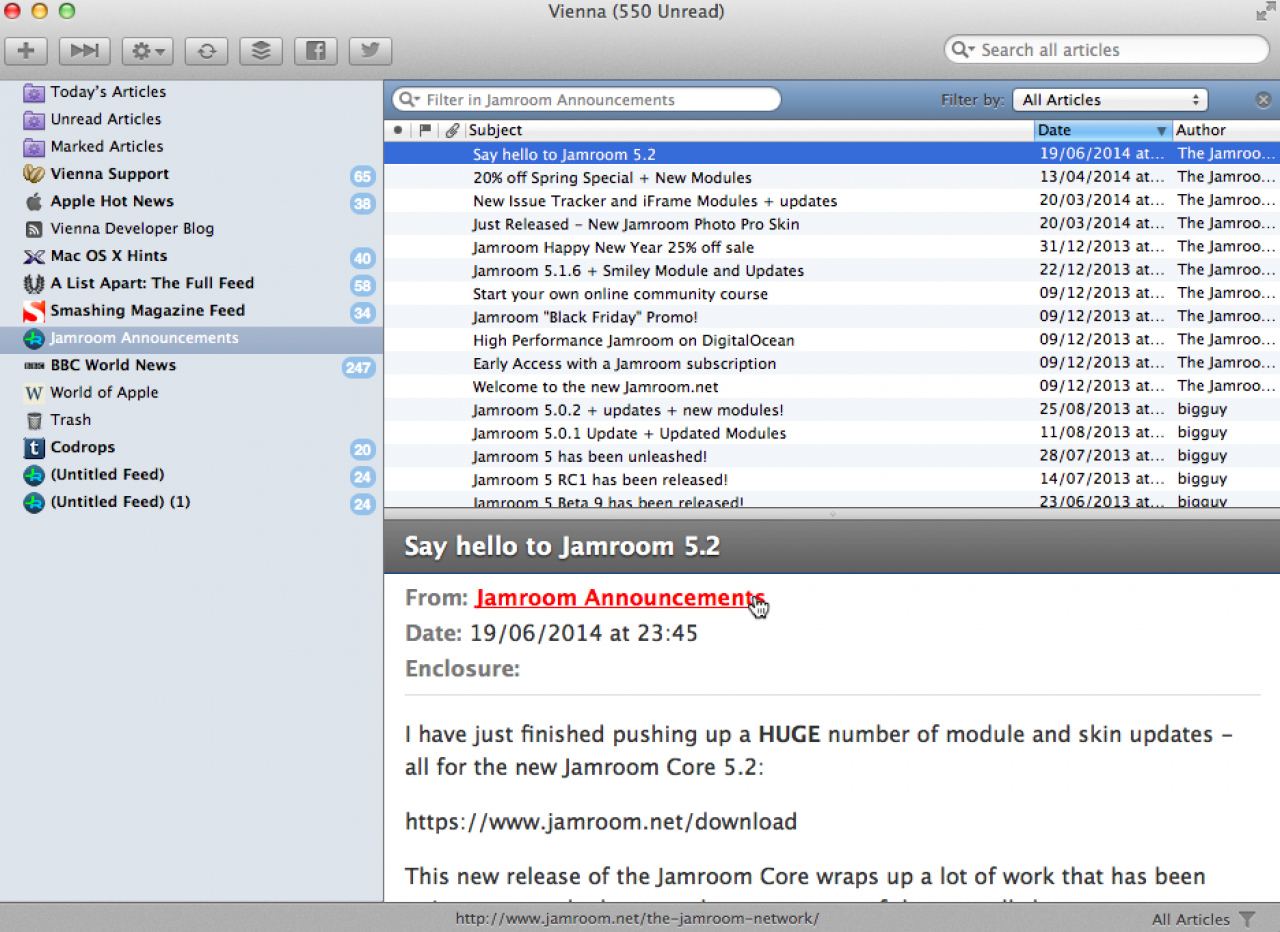Screen dimensions: 1280x932
Task: Open the search magnifier options in Search all articles
Action: [x=963, y=50]
